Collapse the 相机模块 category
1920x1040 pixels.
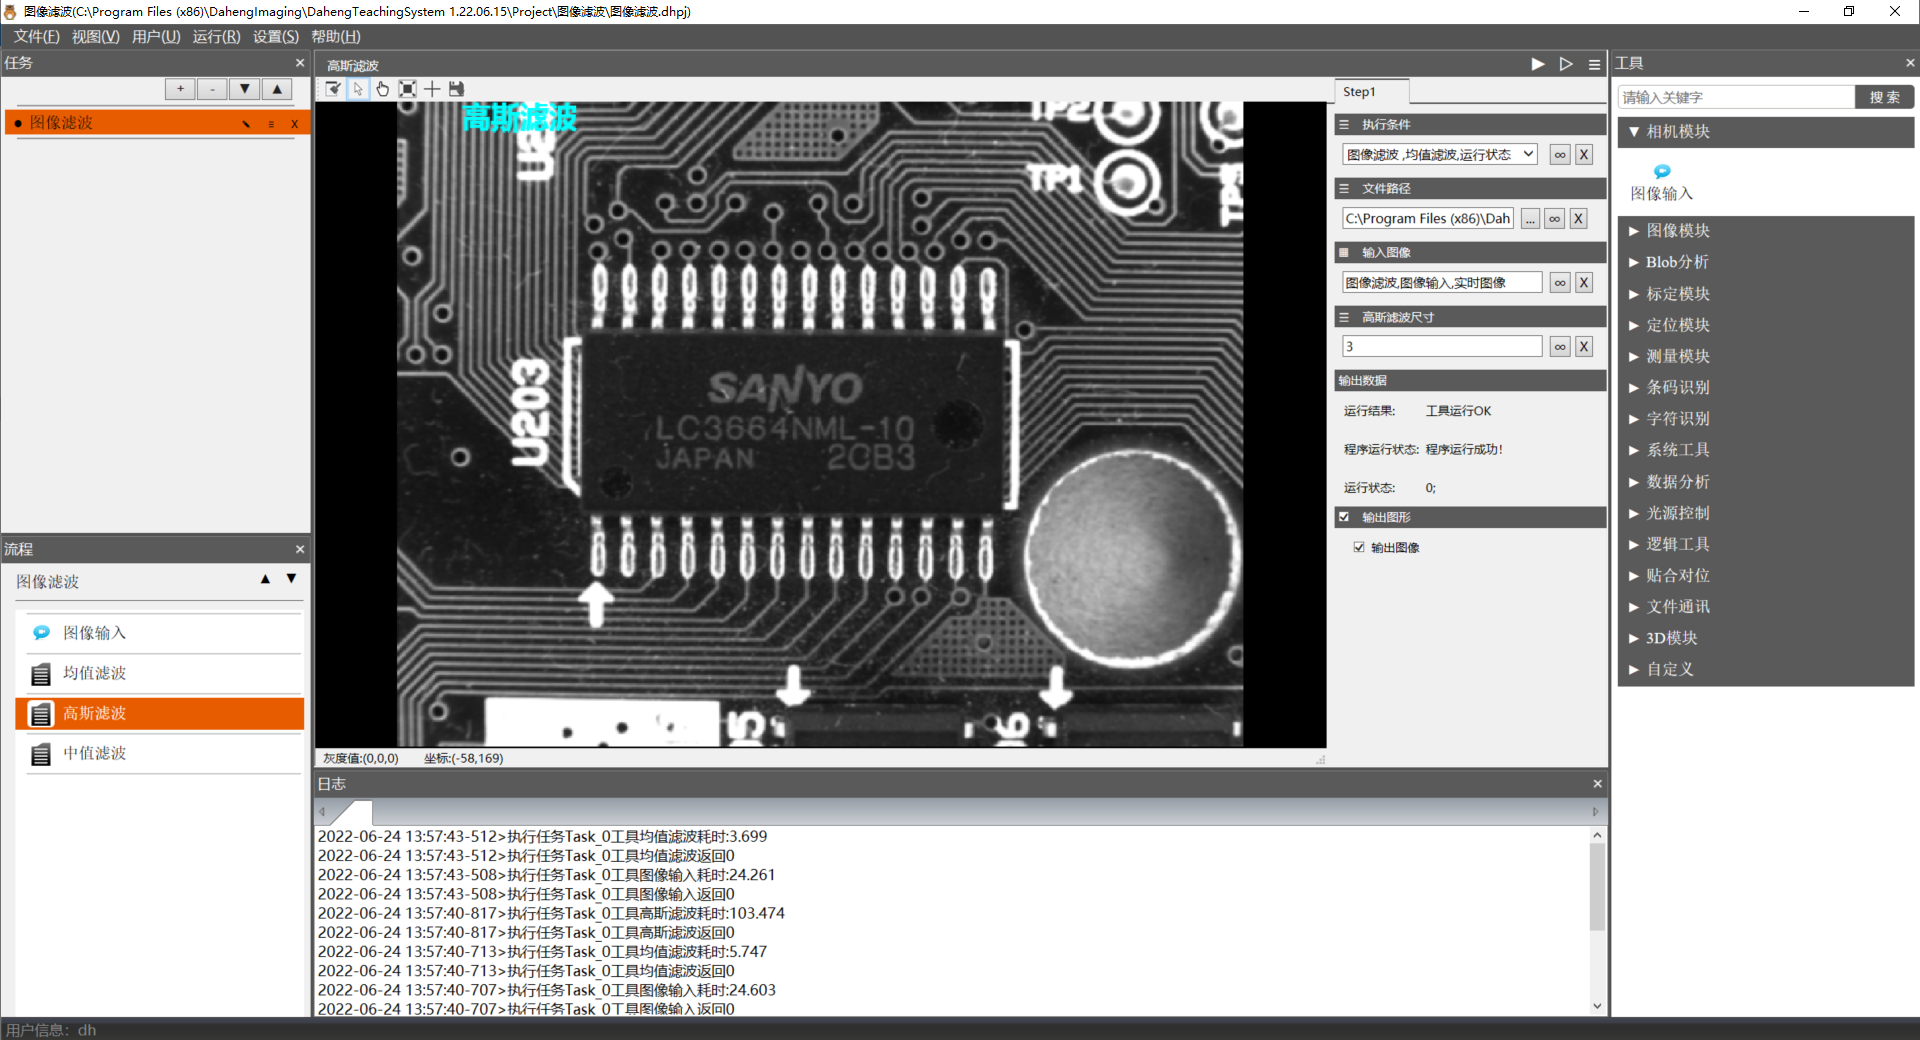pyautogui.click(x=1766, y=132)
